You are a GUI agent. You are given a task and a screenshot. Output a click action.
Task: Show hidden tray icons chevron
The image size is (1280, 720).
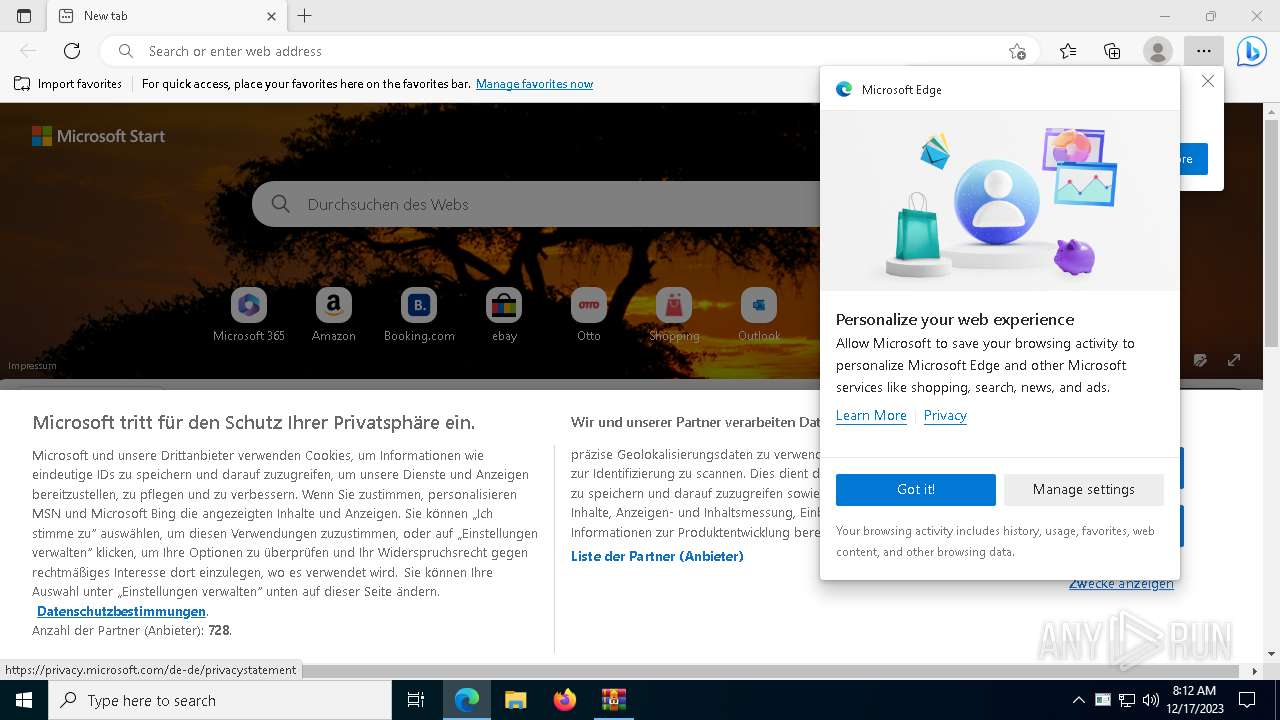coord(1078,700)
